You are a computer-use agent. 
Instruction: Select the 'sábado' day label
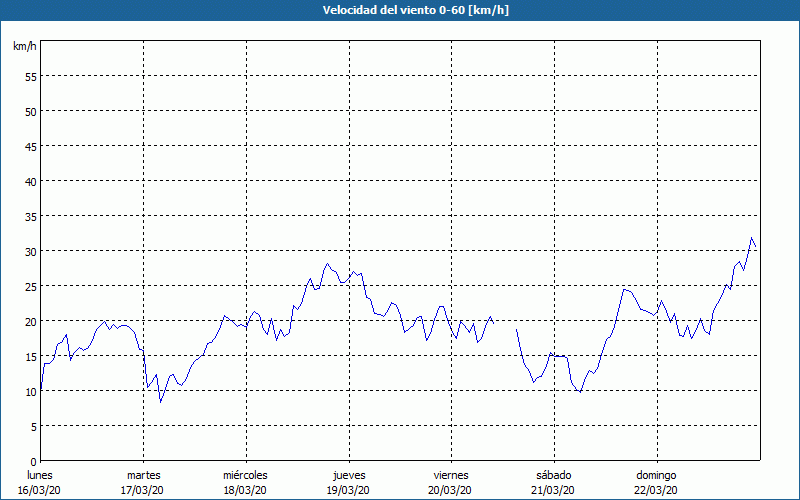[554, 475]
